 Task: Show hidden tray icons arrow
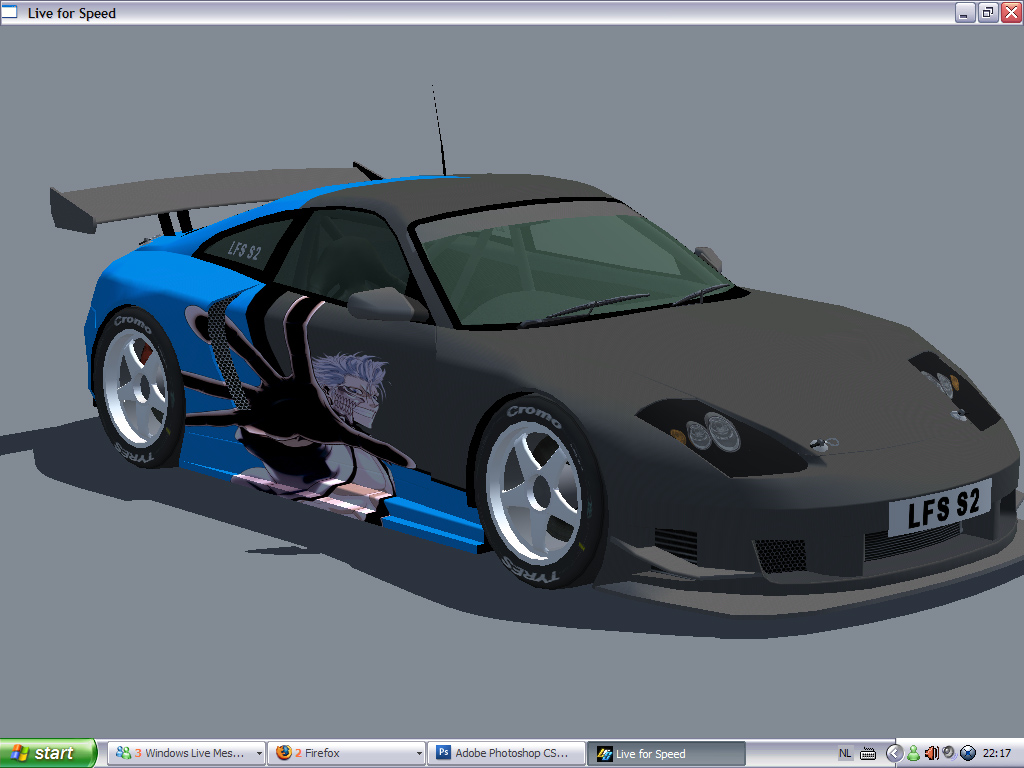coord(894,754)
